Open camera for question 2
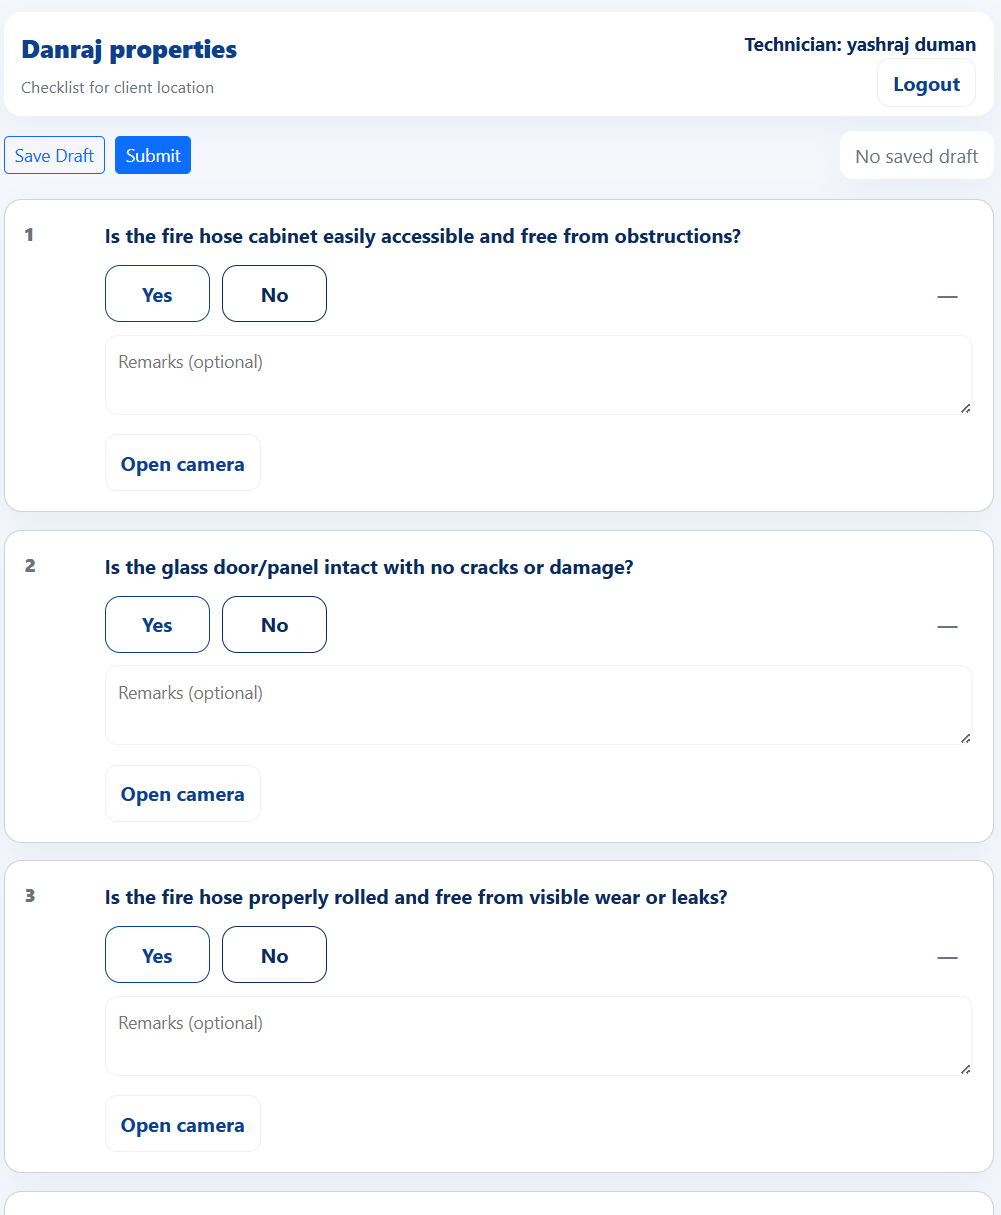The image size is (1001, 1215). (182, 793)
